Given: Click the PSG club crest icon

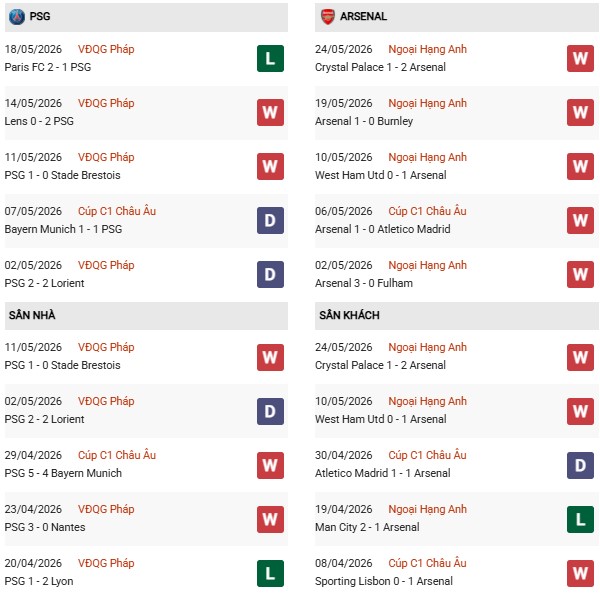Looking at the screenshot, I should tap(17, 16).
